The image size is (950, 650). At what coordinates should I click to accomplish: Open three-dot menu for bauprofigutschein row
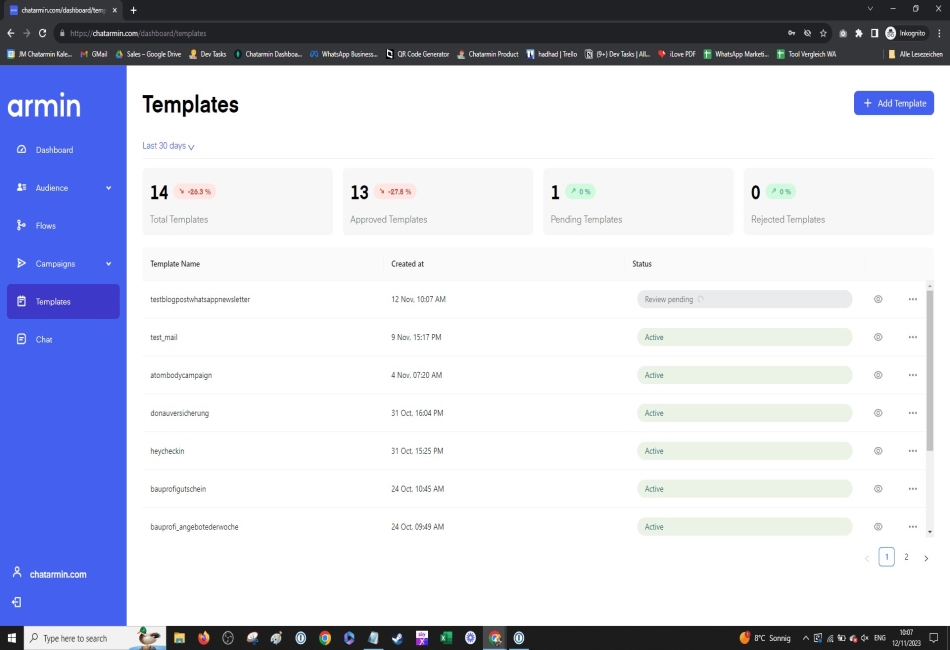point(912,489)
